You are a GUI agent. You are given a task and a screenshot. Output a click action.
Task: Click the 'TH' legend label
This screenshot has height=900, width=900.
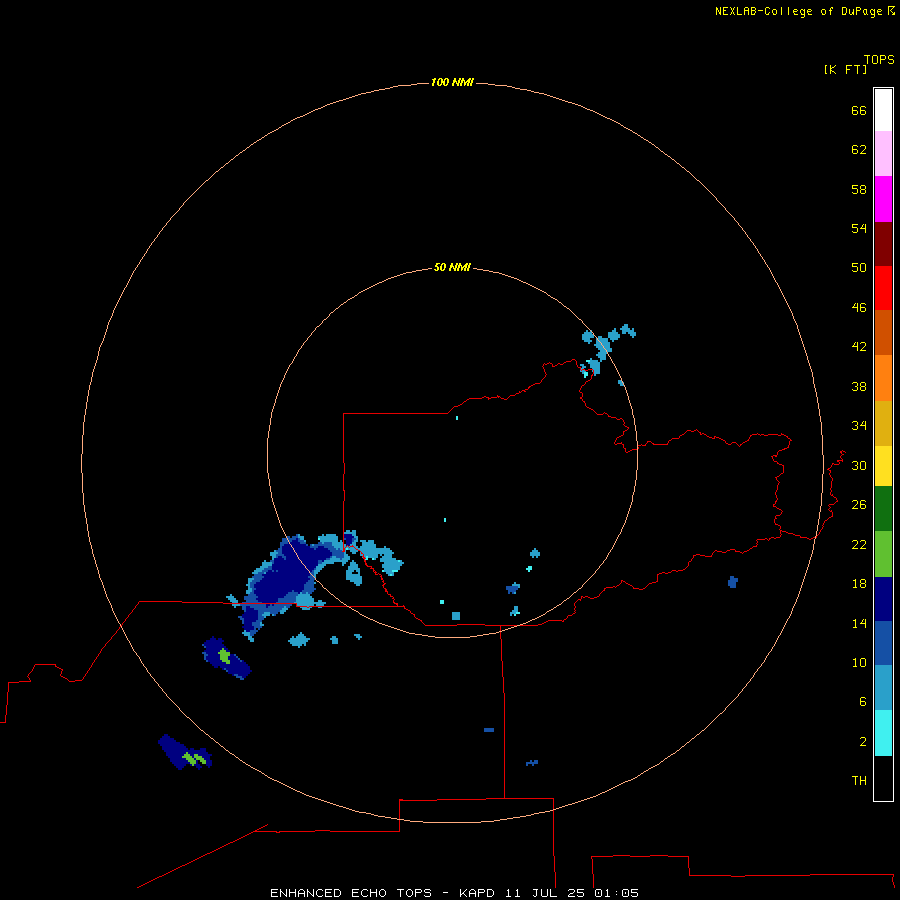(x=859, y=781)
